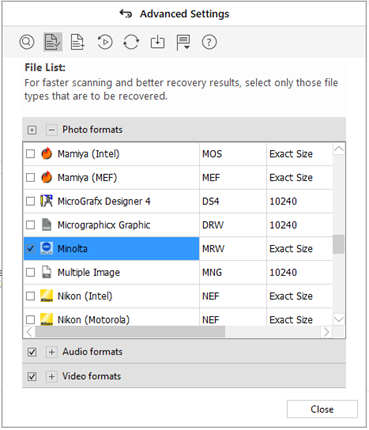369x430 pixels.
Task: Select the MicroGrafx Designer 4 name
Action: 104,201
